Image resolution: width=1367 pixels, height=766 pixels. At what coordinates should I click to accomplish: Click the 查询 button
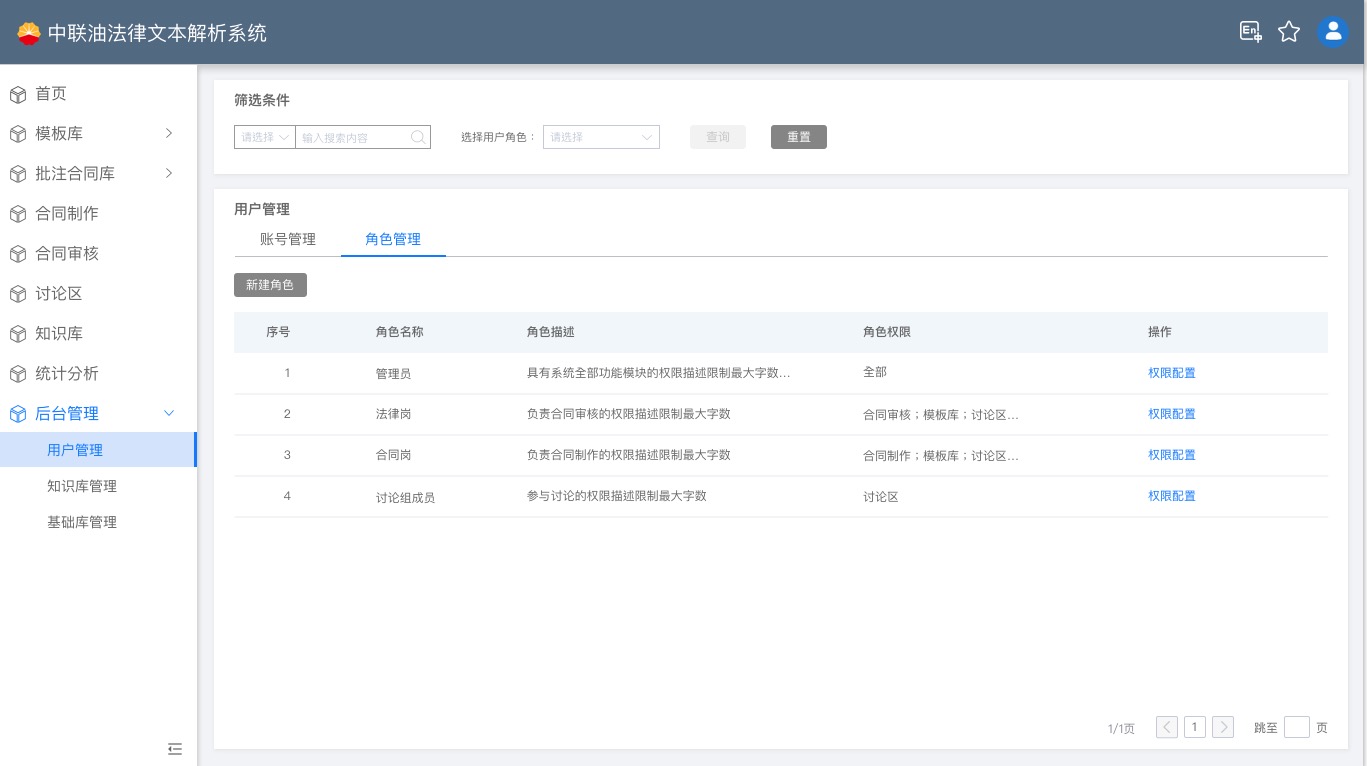tap(718, 137)
